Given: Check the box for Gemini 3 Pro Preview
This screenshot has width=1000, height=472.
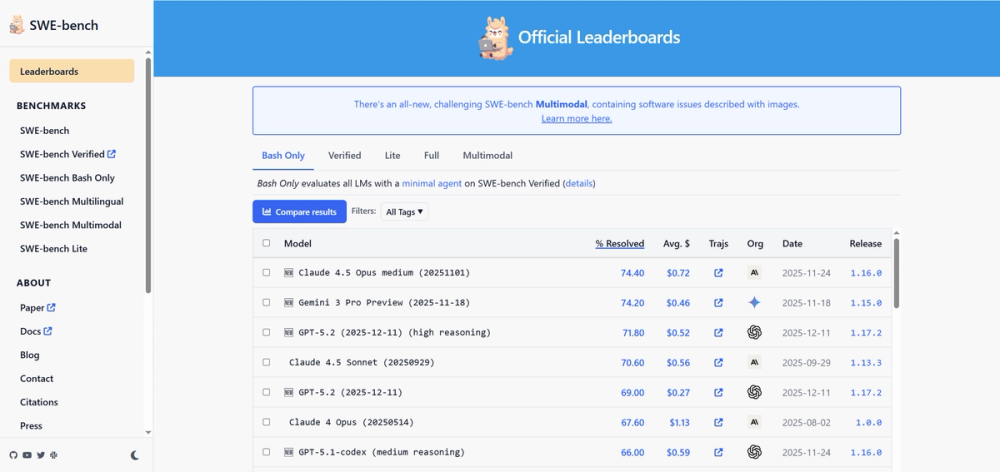Looking at the screenshot, I should [266, 302].
